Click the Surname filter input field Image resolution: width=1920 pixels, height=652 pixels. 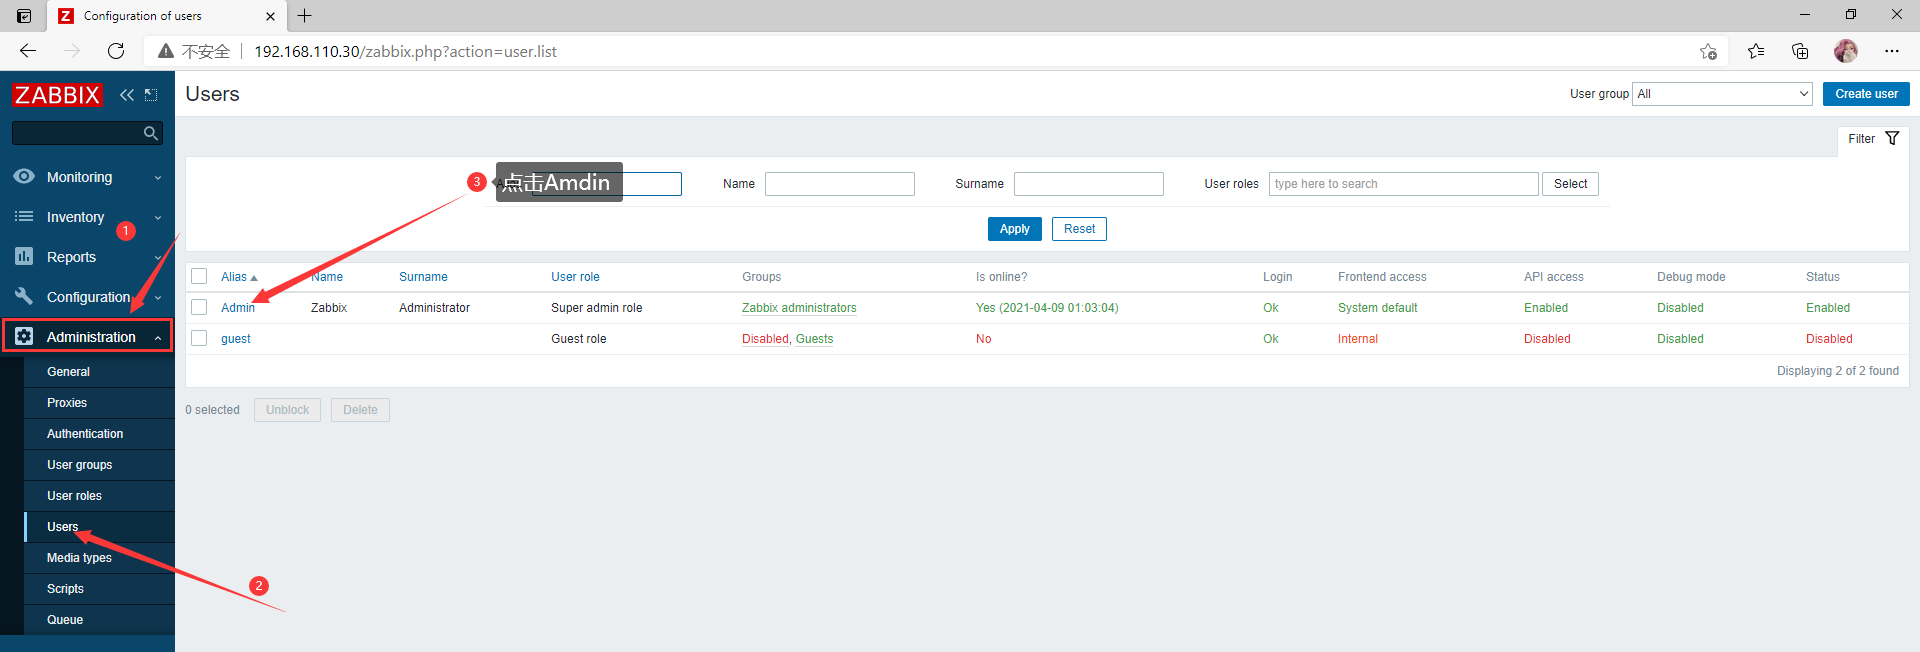(x=1089, y=184)
